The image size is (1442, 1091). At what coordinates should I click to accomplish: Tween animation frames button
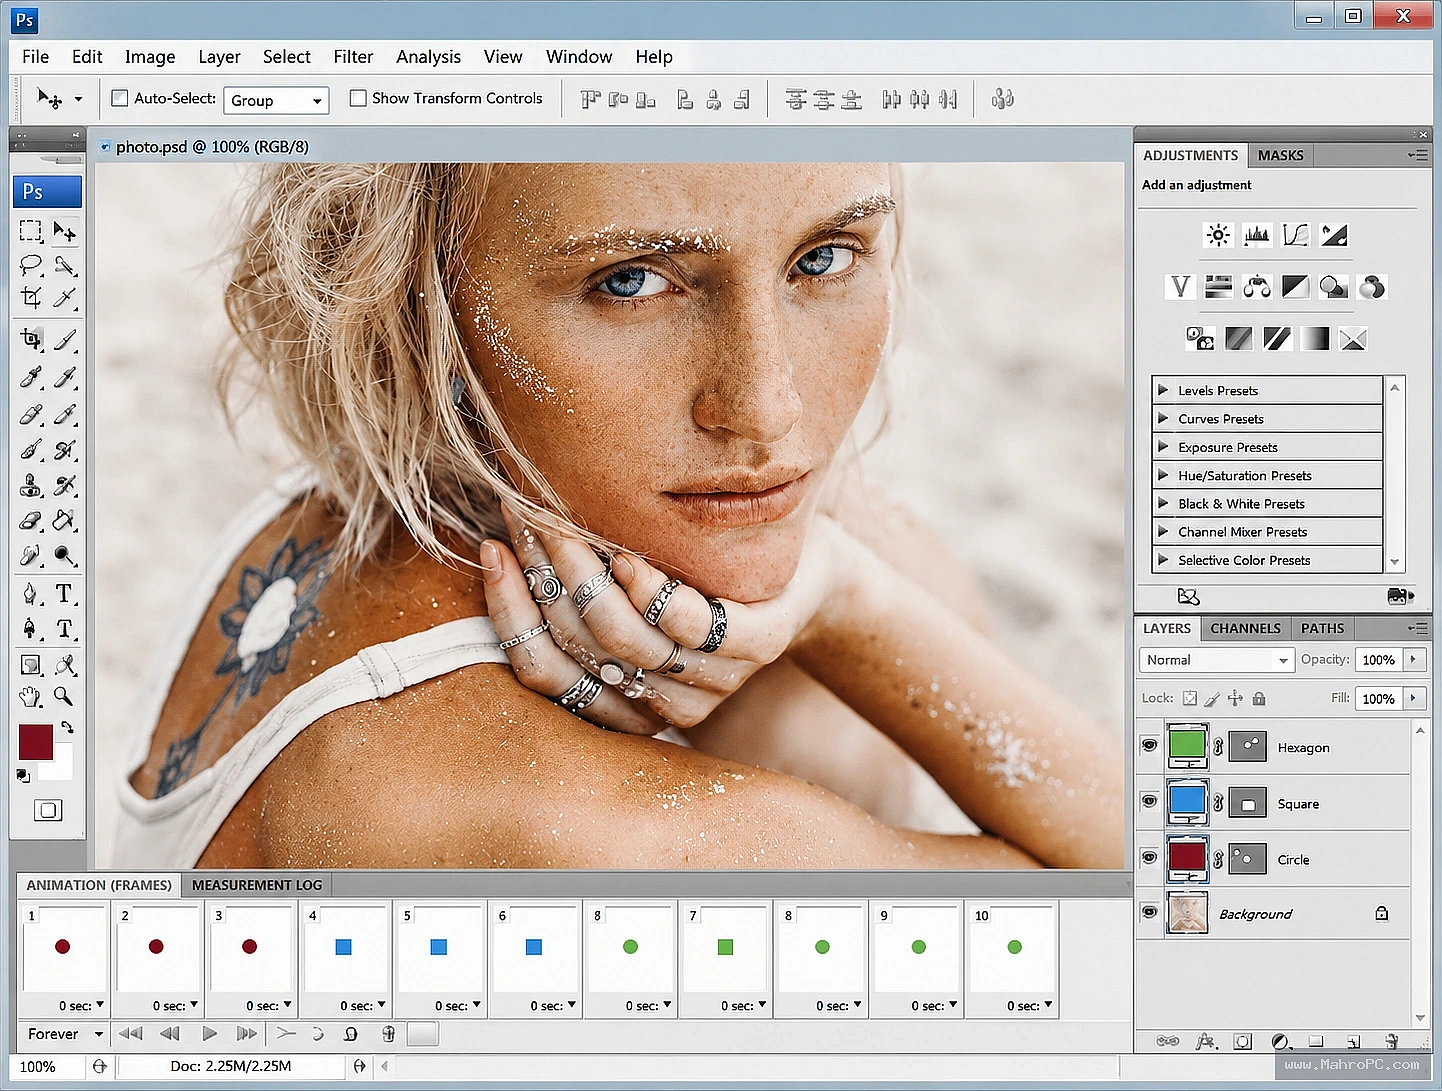coord(286,1033)
